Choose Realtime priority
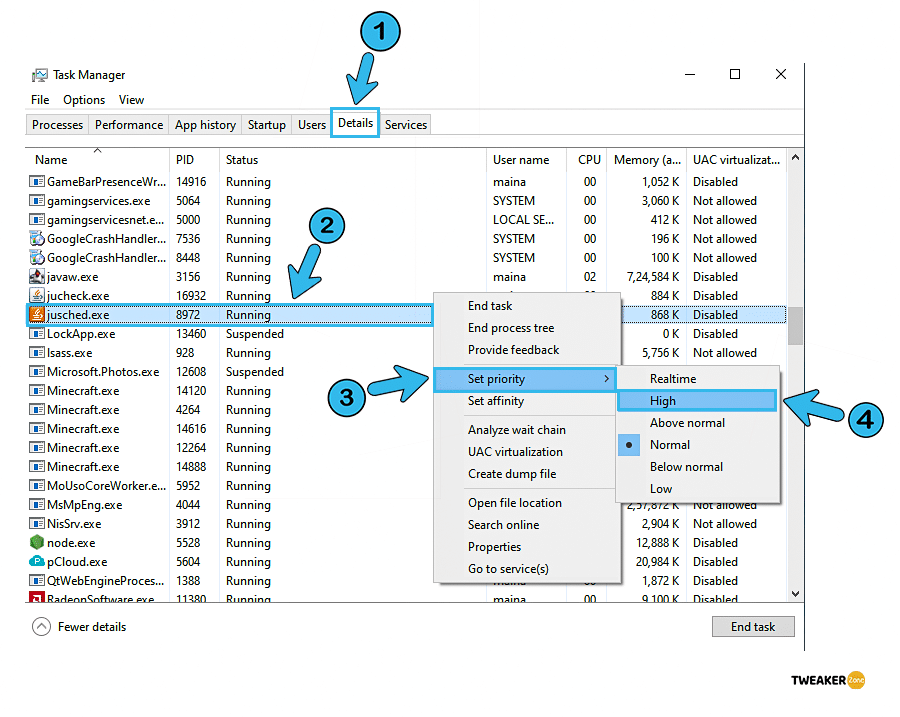Viewport: 900px width, 717px height. pos(698,379)
